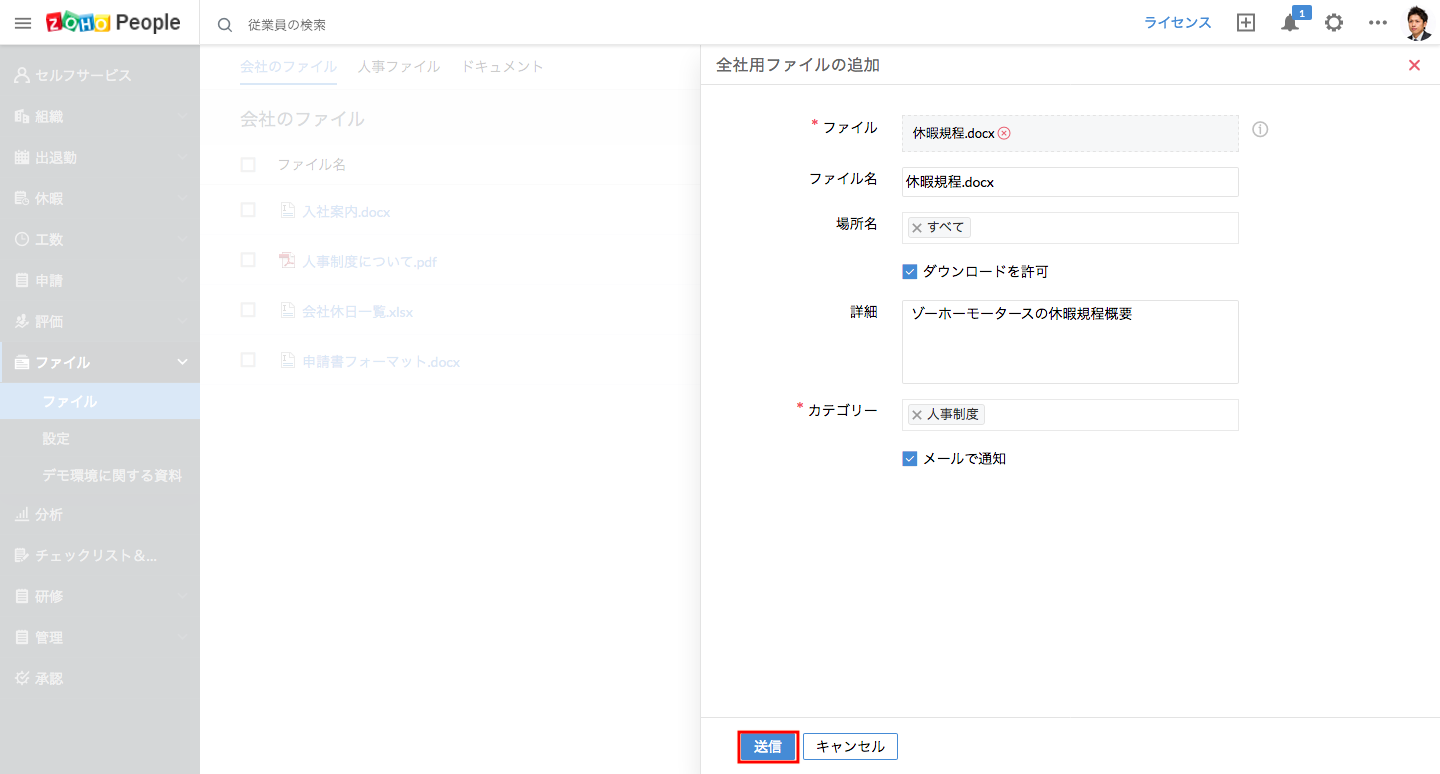Screen dimensions: 1440x774
Task: Uncheck ダウンロードを許可 checkbox
Action: (x=910, y=271)
